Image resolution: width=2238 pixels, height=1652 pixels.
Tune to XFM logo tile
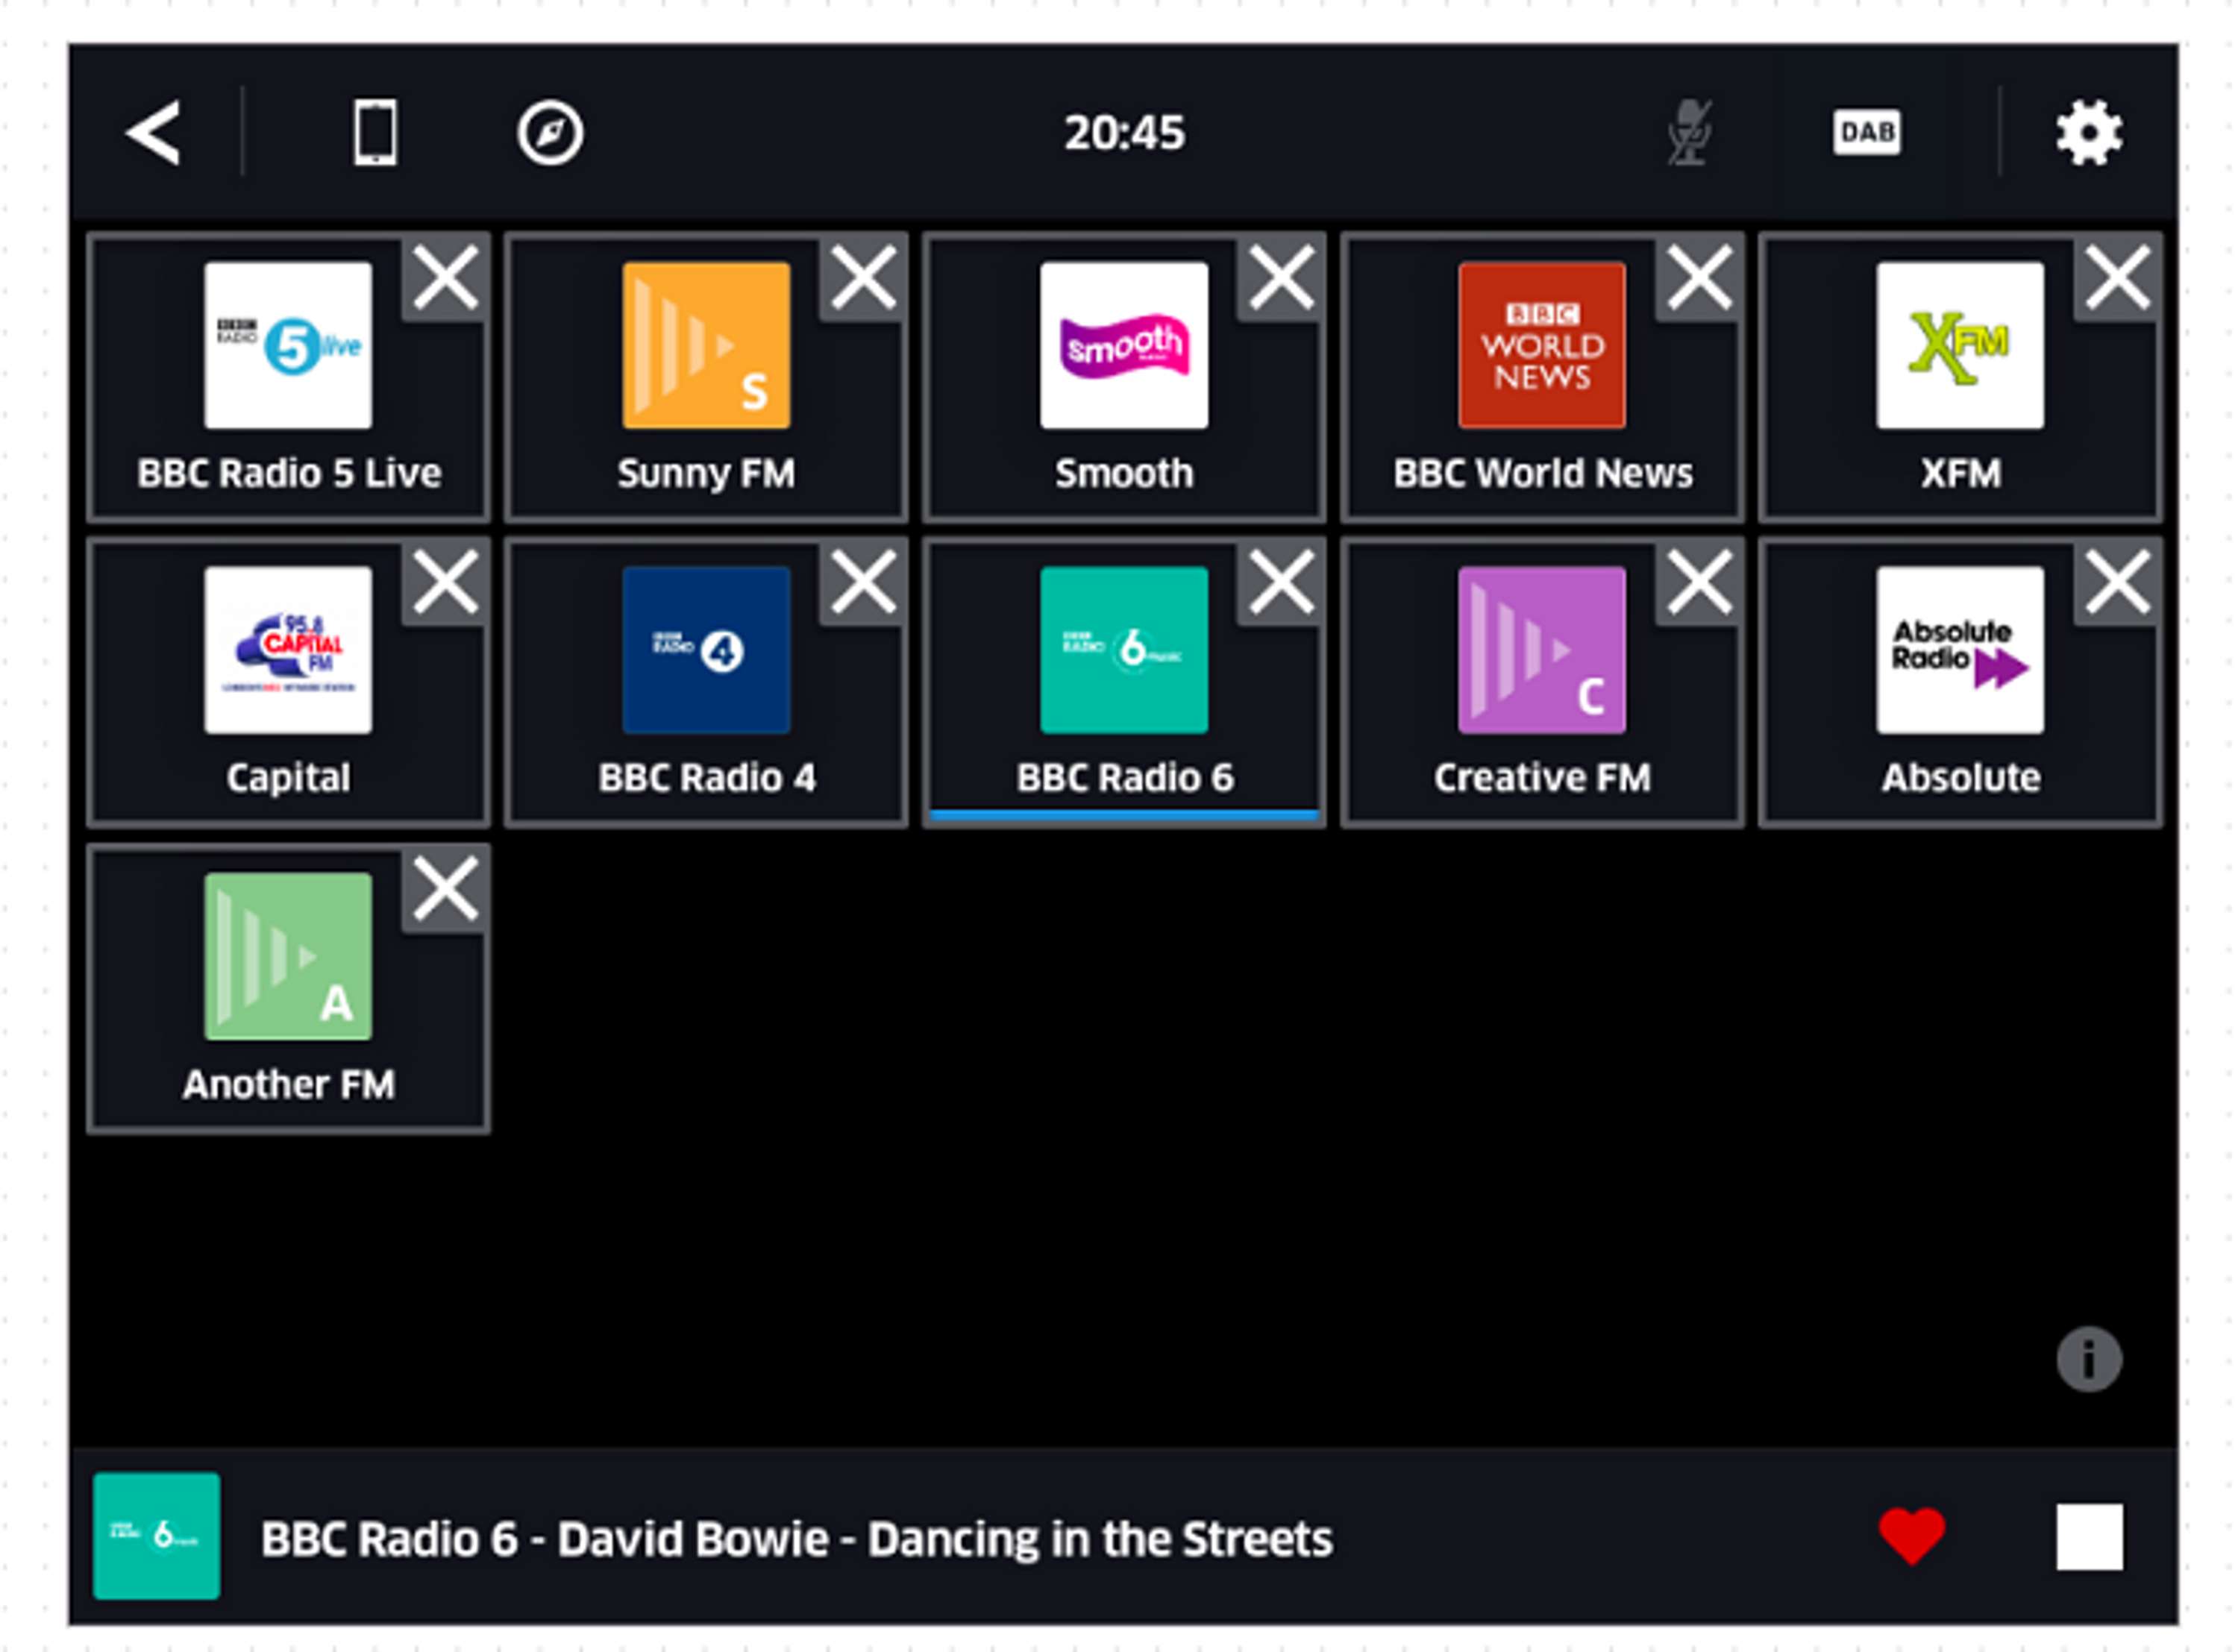[1960, 346]
